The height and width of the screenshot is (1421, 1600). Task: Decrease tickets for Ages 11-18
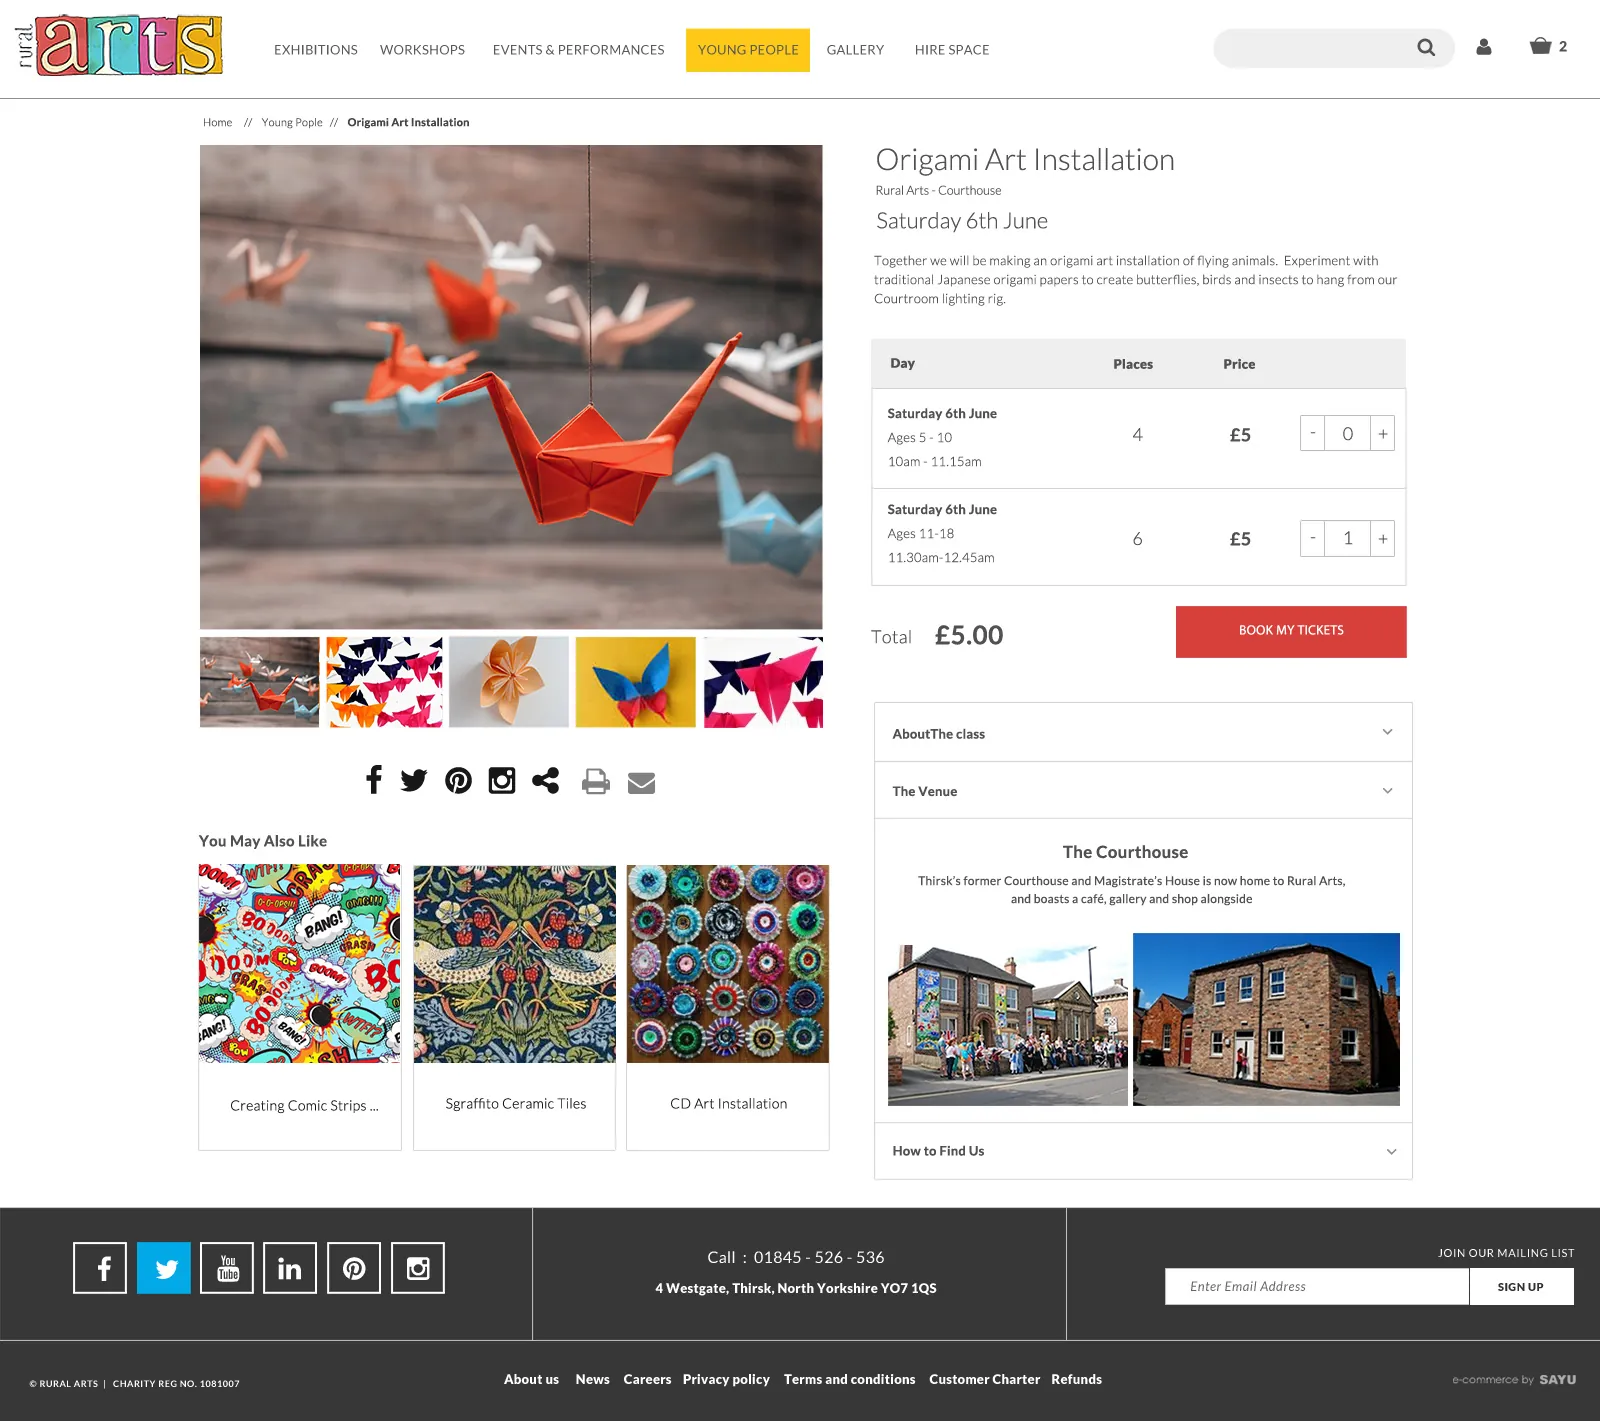coord(1312,538)
